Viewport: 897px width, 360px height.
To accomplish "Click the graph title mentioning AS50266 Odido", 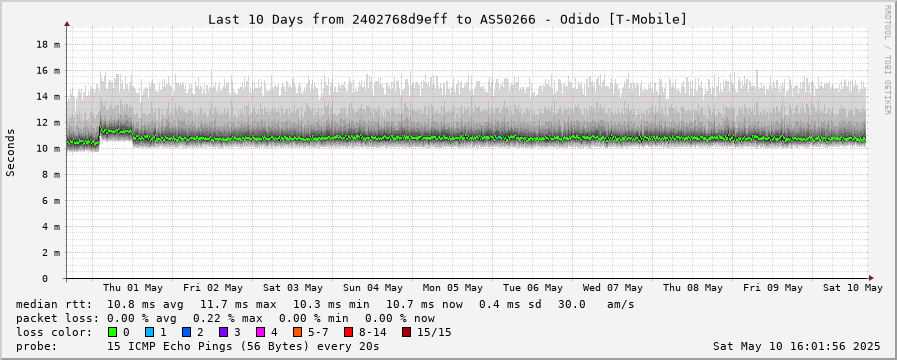I will [447, 19].
